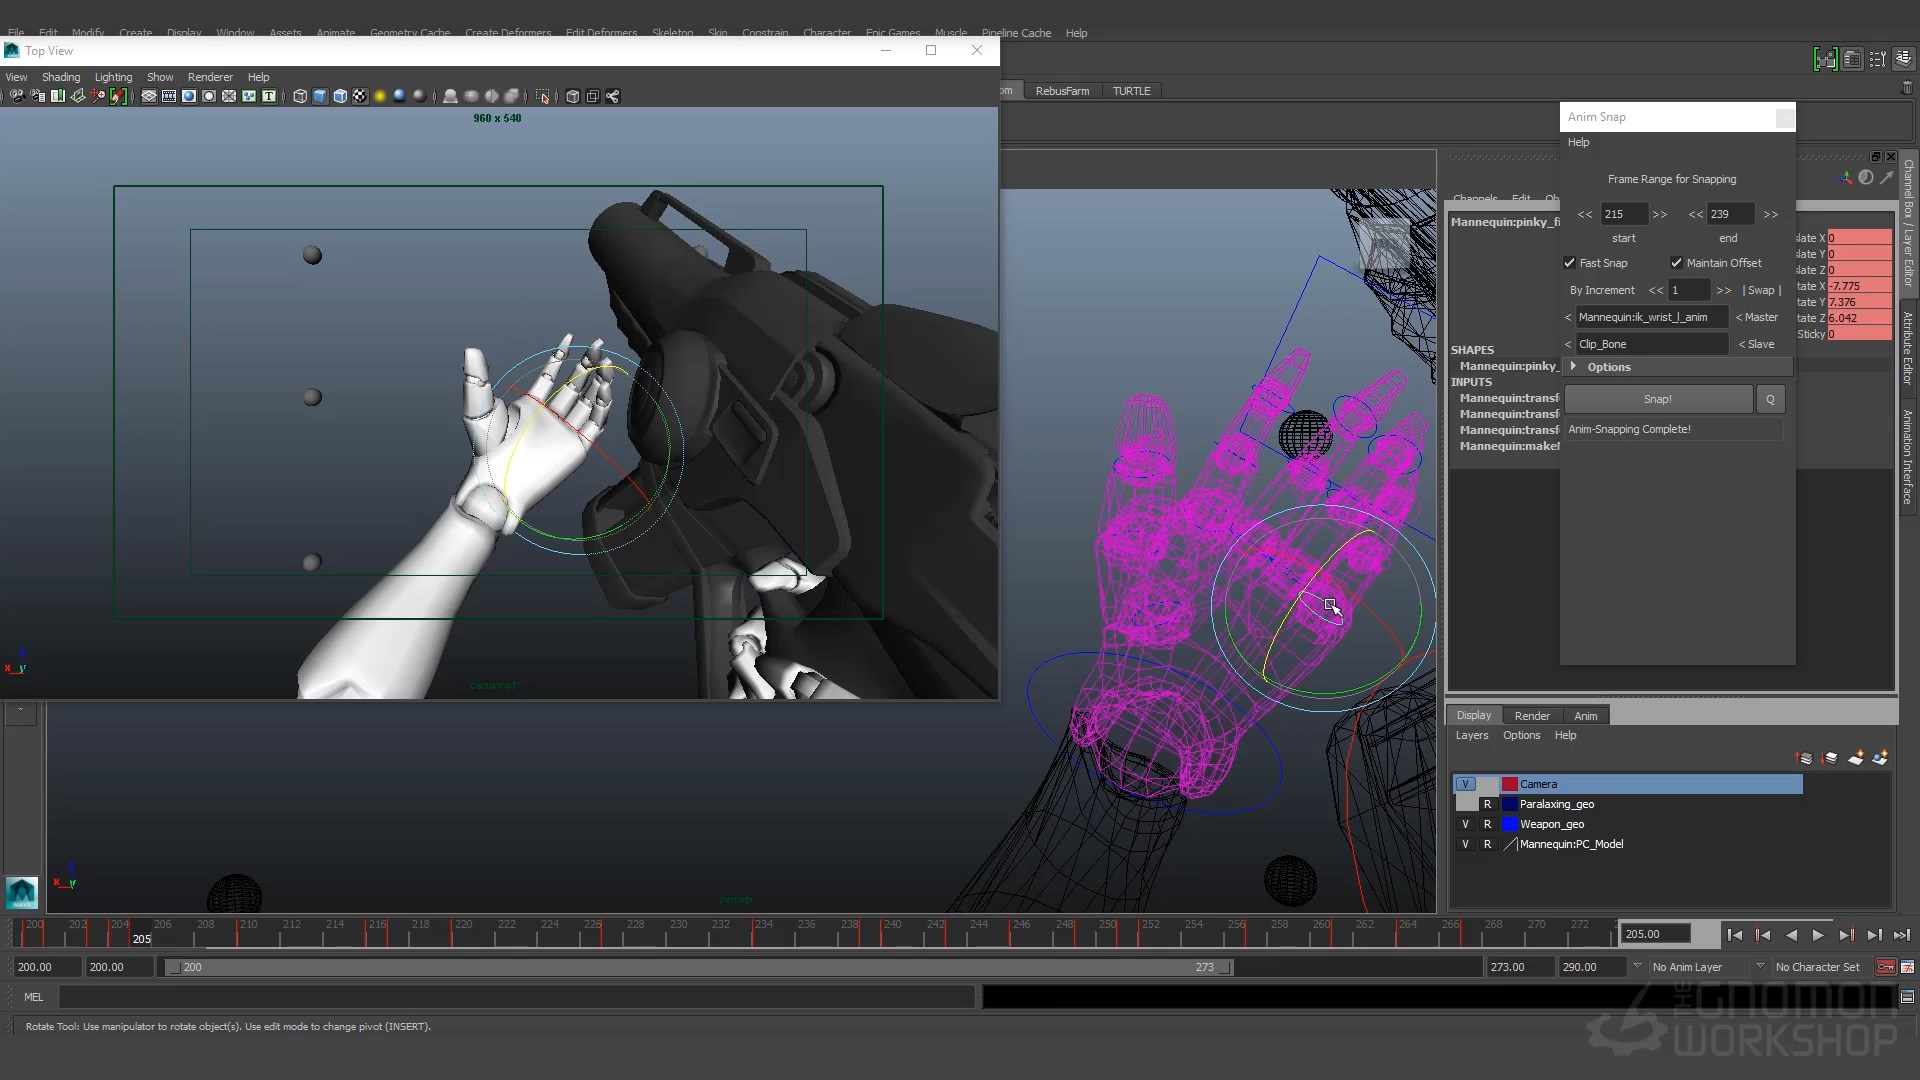
Task: Expand the Options section in Anim Snap
Action: point(1573,366)
